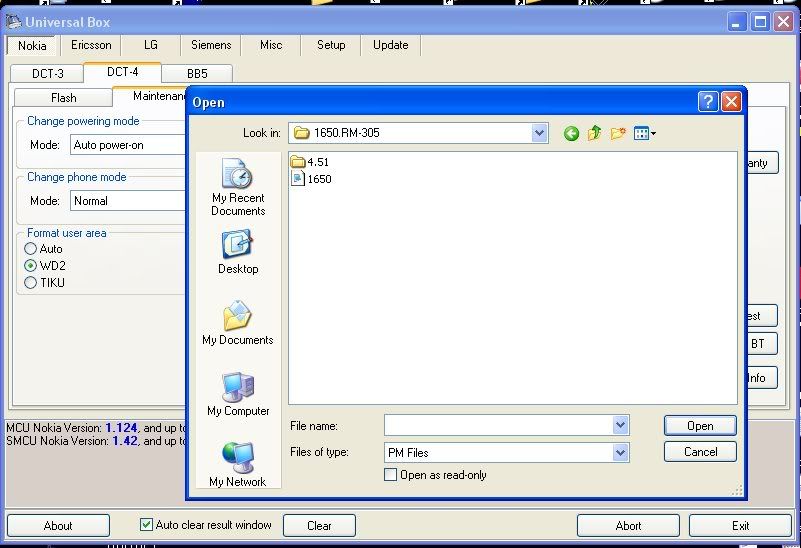Close the Open dialog with red X
801x548 pixels.
click(732, 102)
